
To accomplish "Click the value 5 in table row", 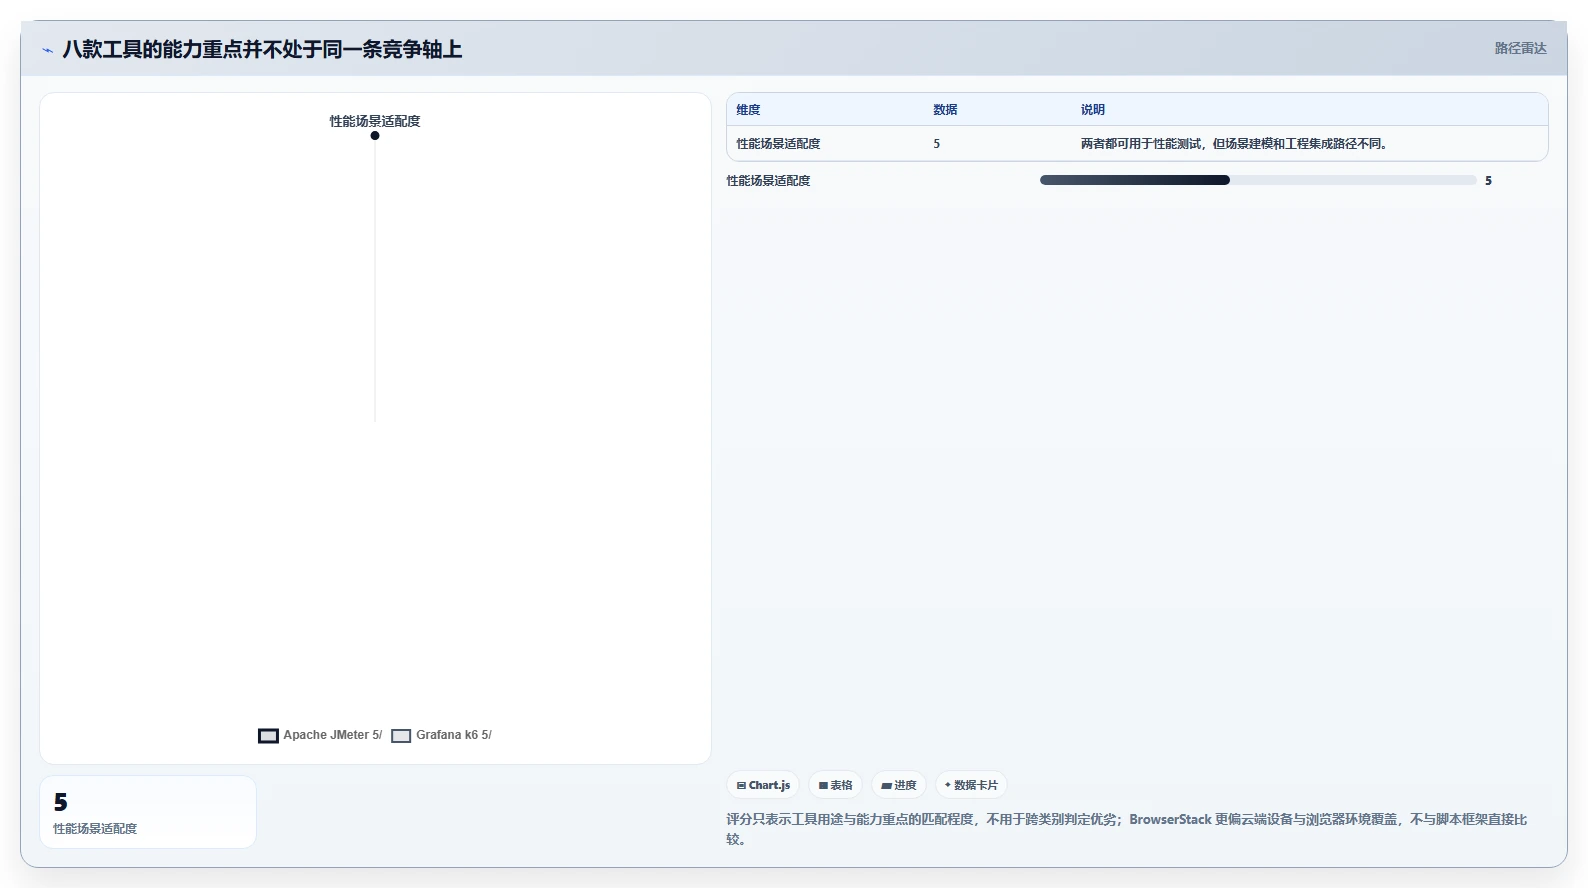I will 937,144.
